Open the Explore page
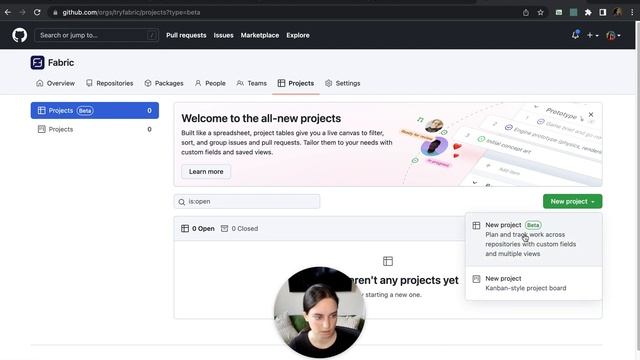This screenshot has height=360, width=640. 298,35
